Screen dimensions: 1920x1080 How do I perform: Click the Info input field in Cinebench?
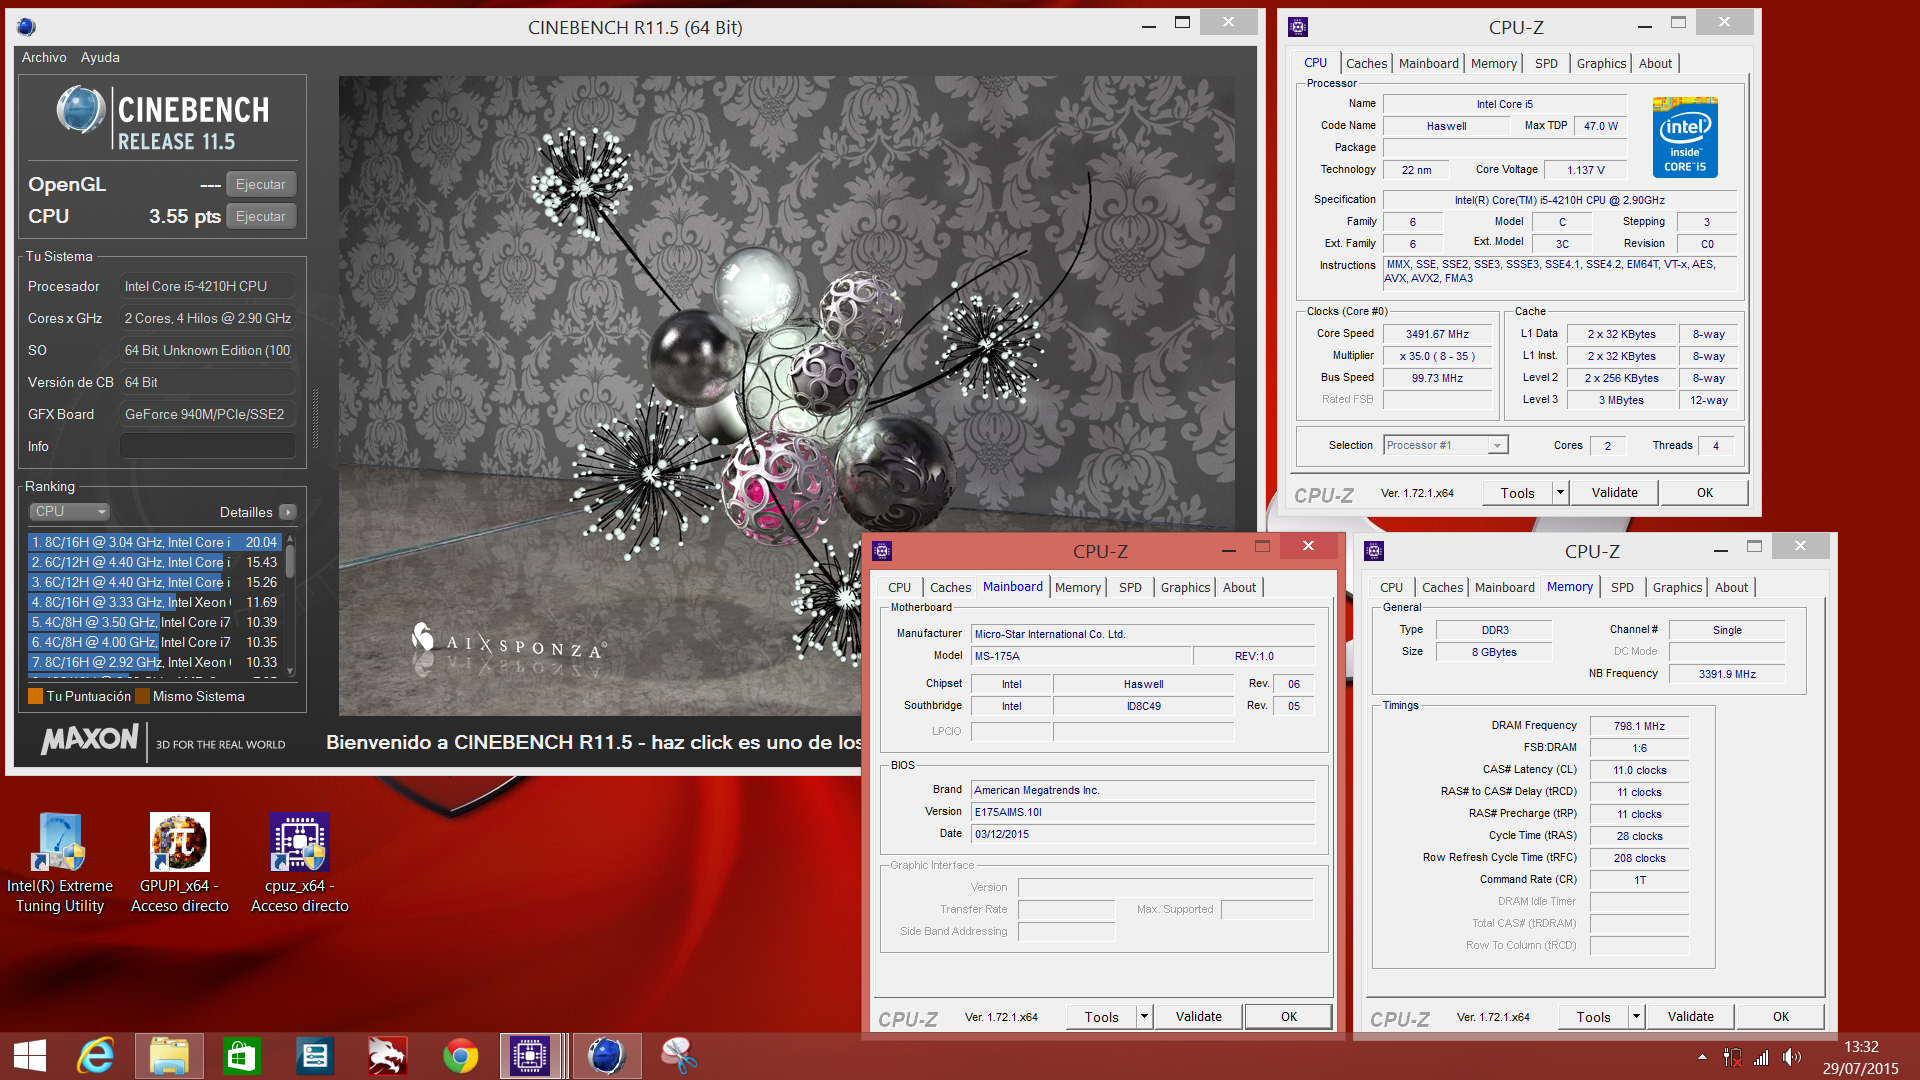pos(207,446)
